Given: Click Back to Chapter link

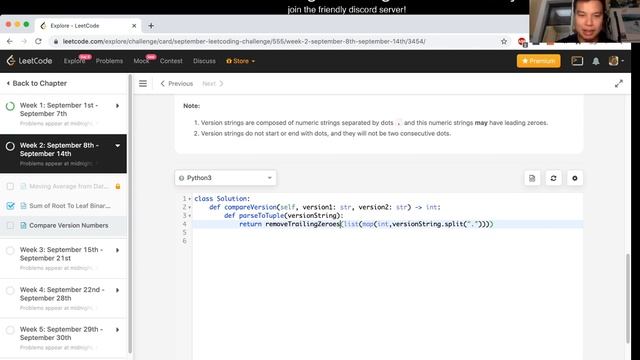Looking at the screenshot, I should pyautogui.click(x=37, y=83).
